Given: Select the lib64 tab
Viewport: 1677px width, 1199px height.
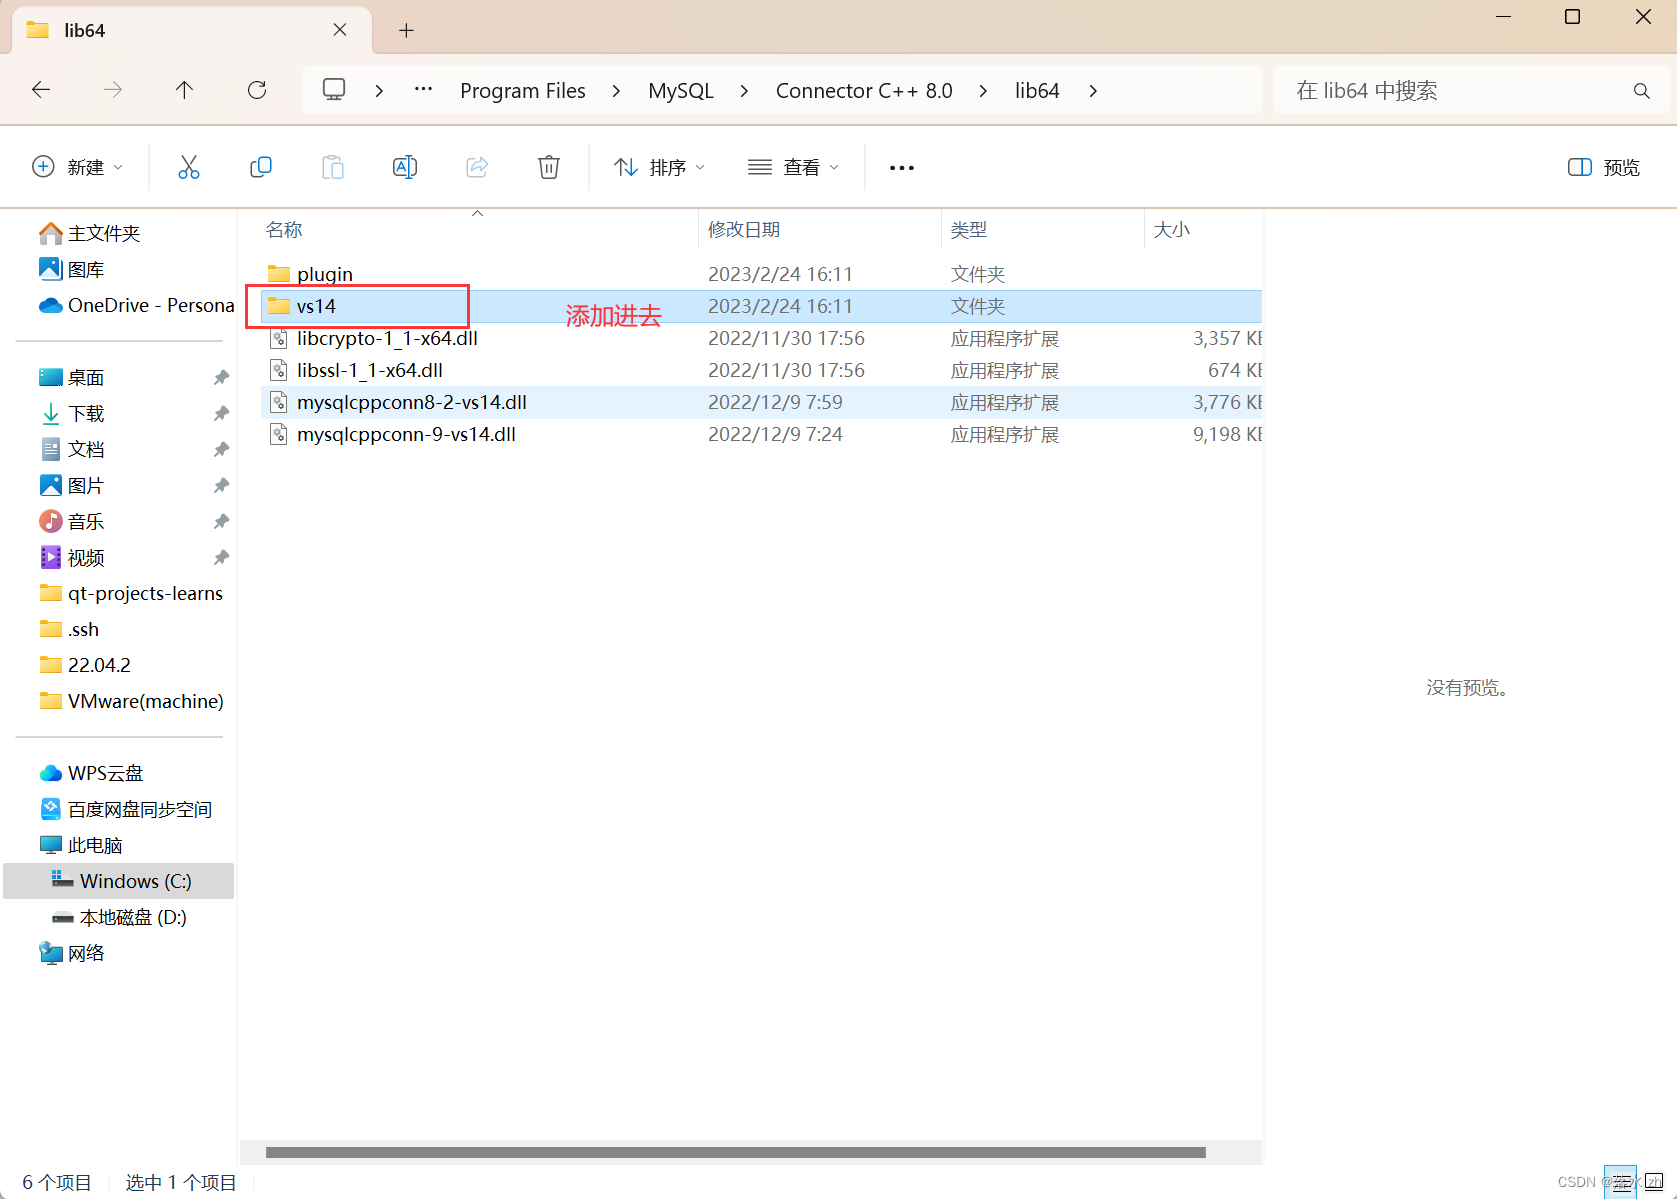Looking at the screenshot, I should tap(190, 30).
